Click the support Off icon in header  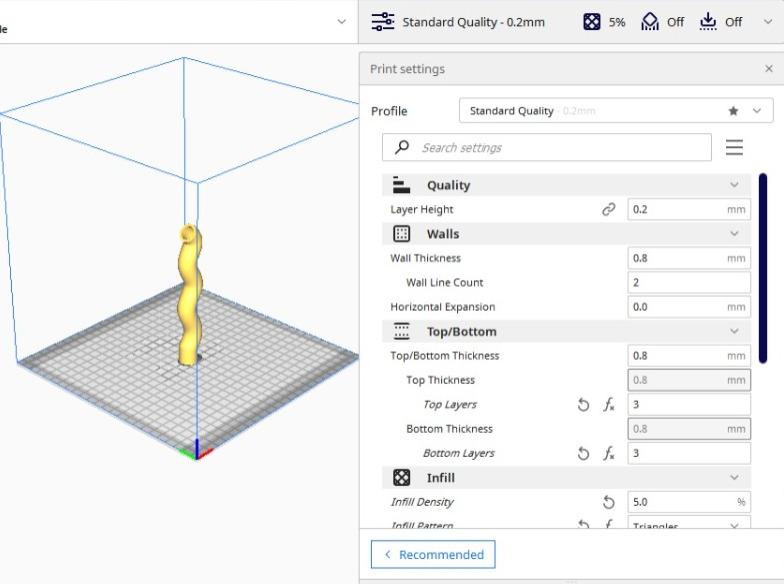coord(650,22)
